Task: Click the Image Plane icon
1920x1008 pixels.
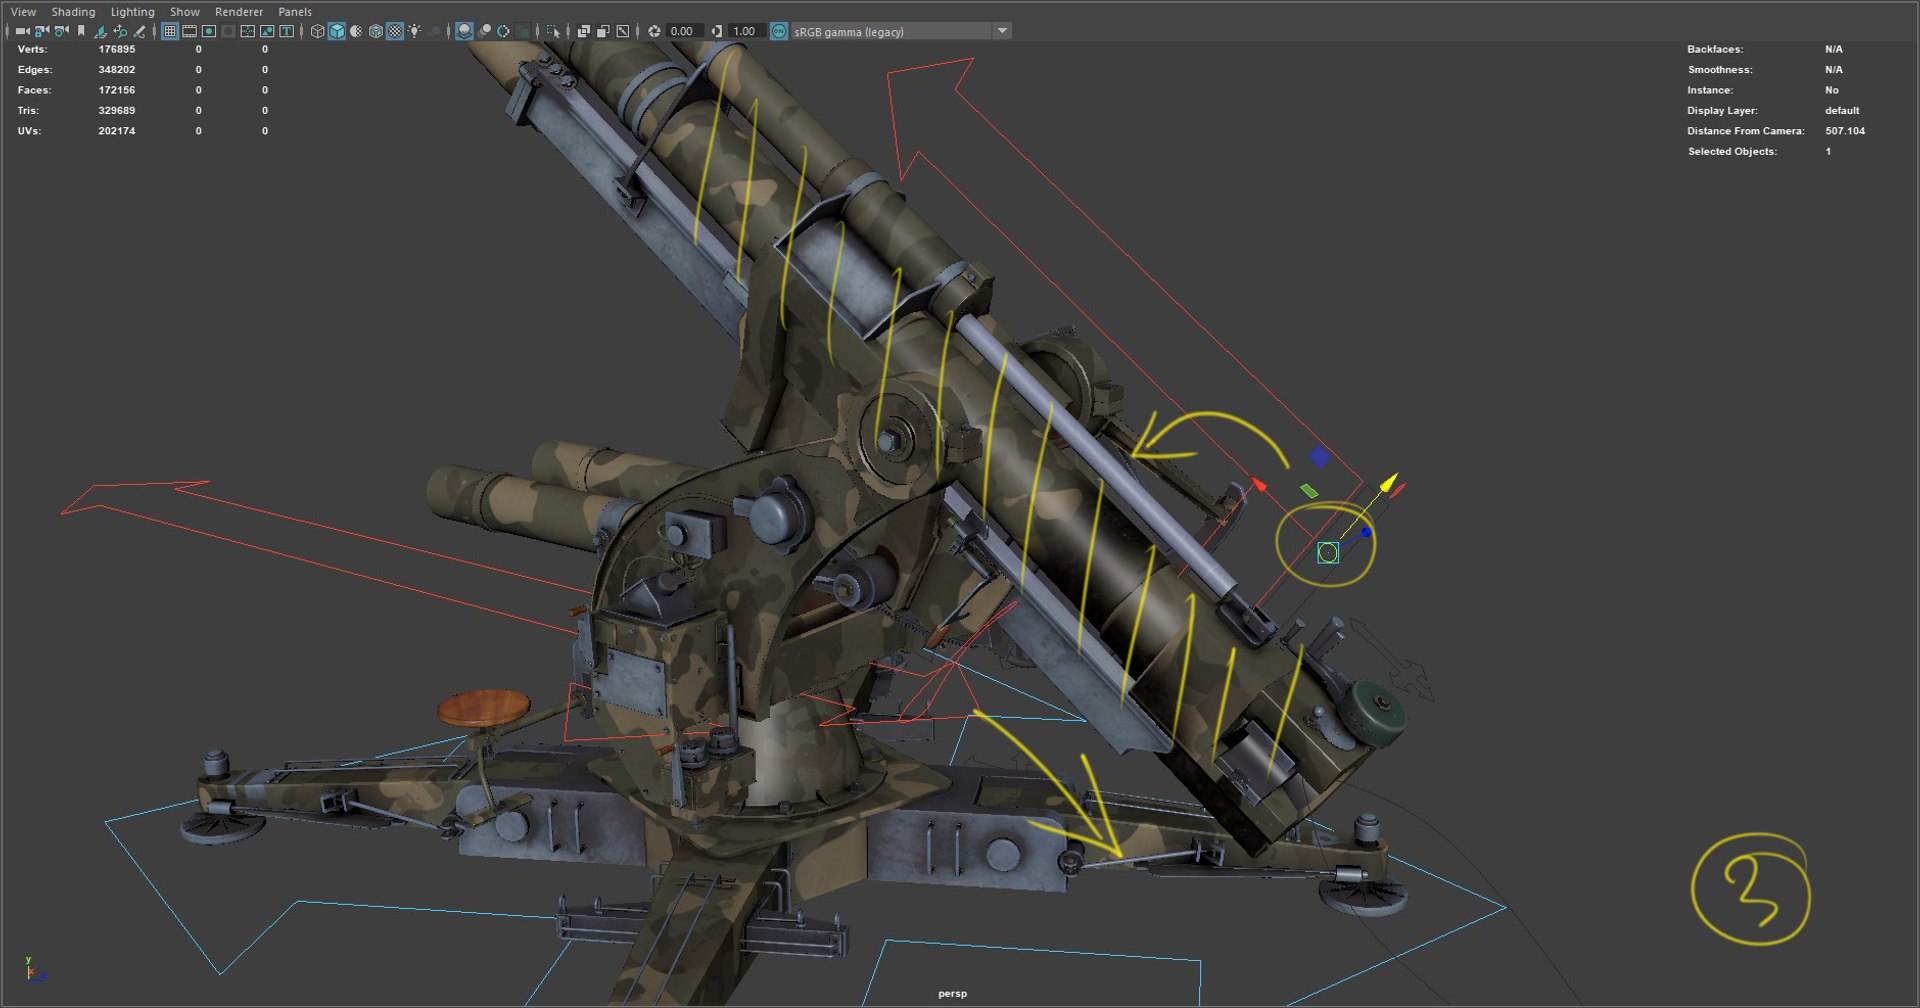Action: tap(100, 31)
